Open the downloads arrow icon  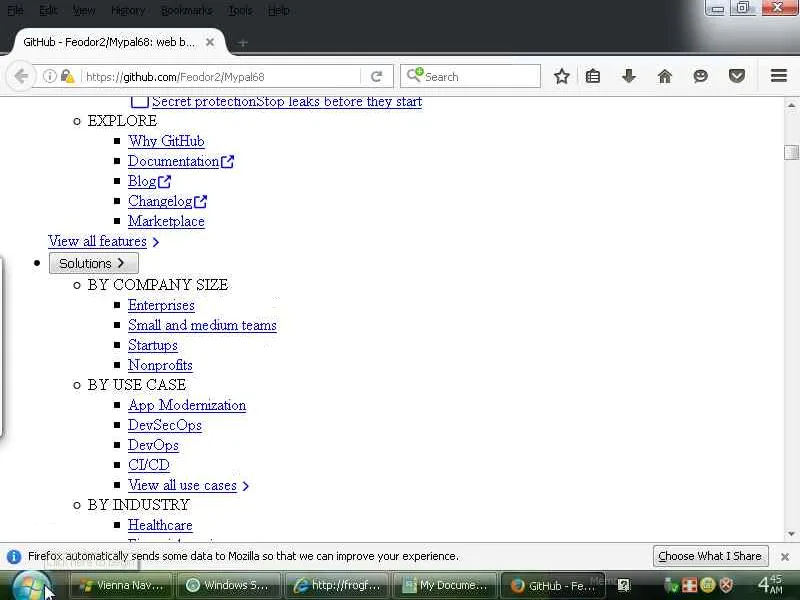[x=629, y=77]
